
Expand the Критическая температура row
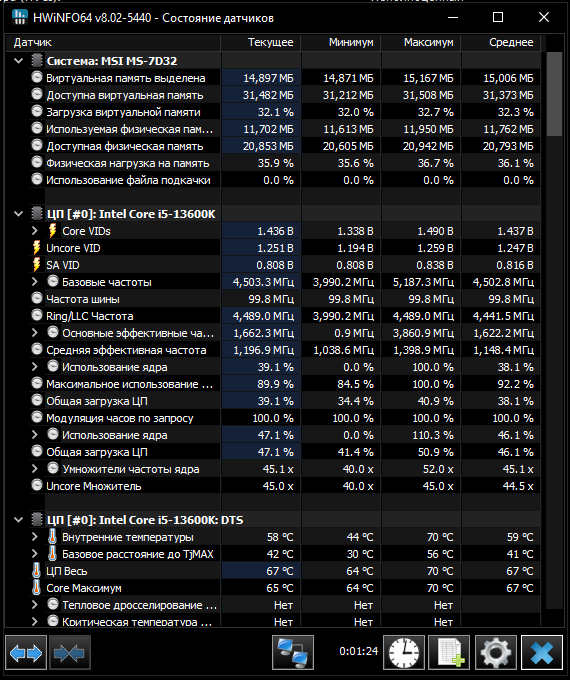[x=35, y=621]
